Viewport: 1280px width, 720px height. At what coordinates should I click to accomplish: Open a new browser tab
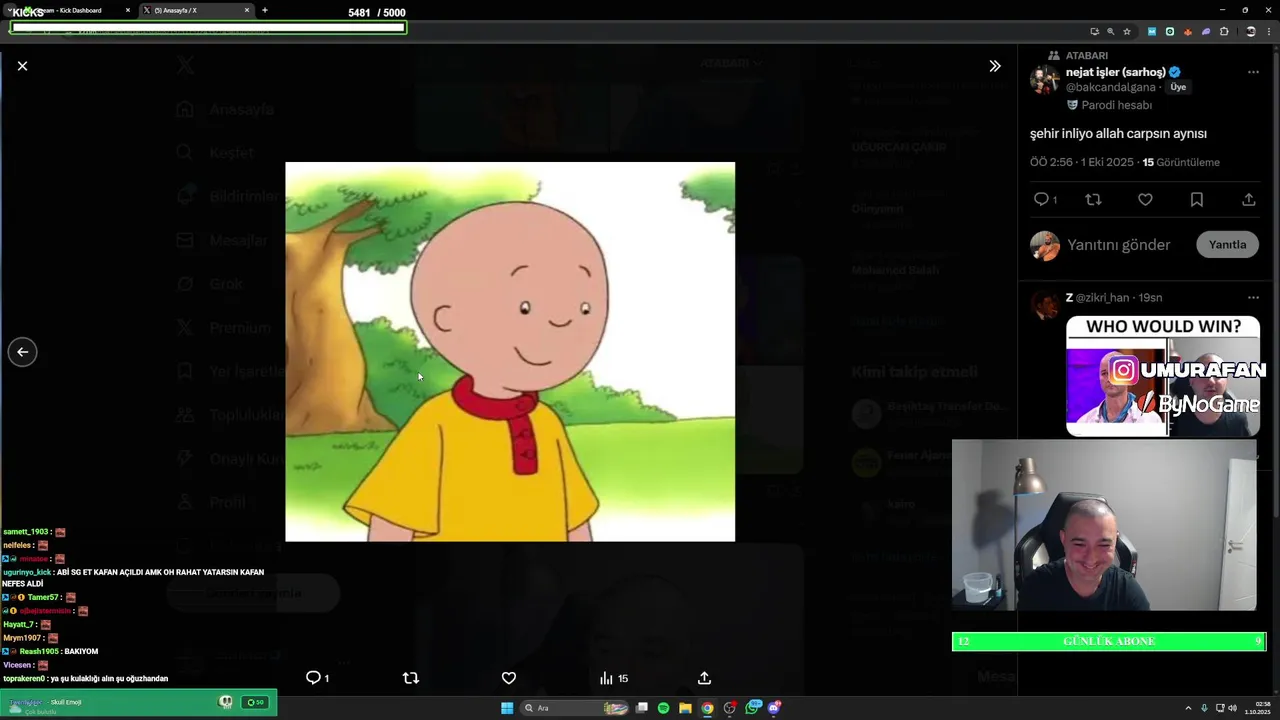(x=265, y=10)
